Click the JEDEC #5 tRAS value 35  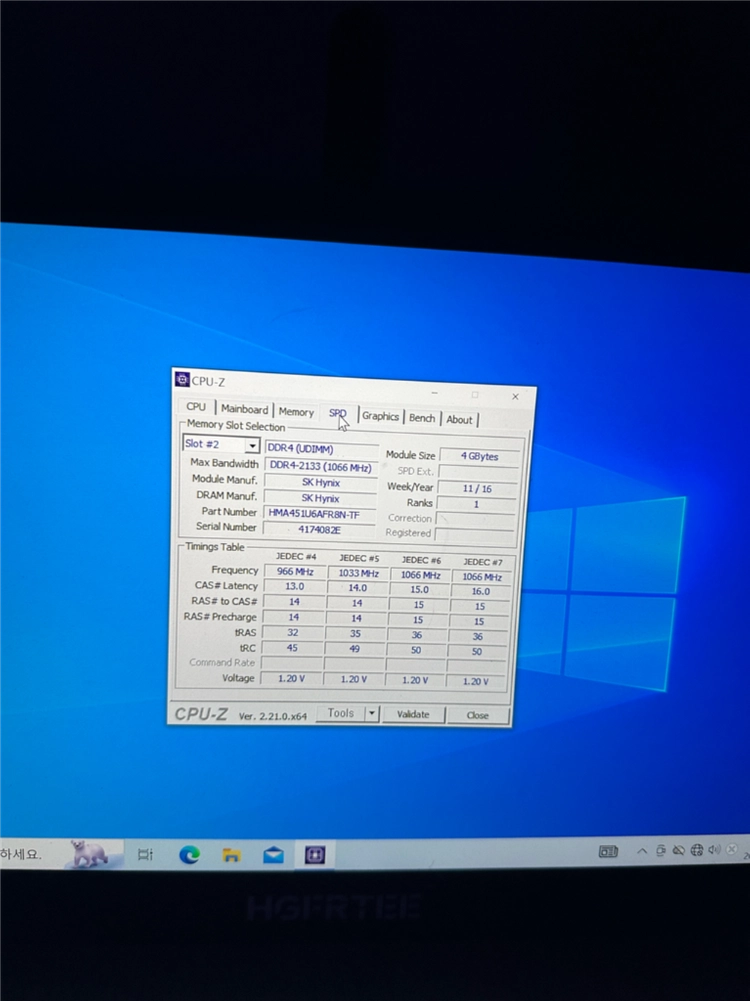(355, 634)
